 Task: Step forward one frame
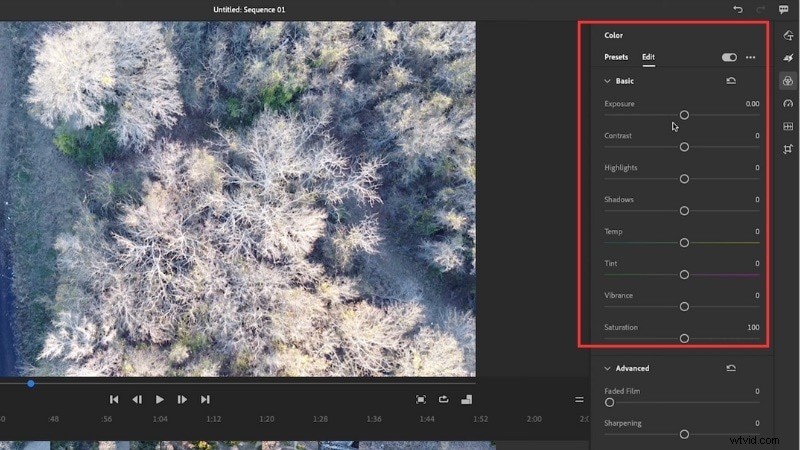coord(182,399)
